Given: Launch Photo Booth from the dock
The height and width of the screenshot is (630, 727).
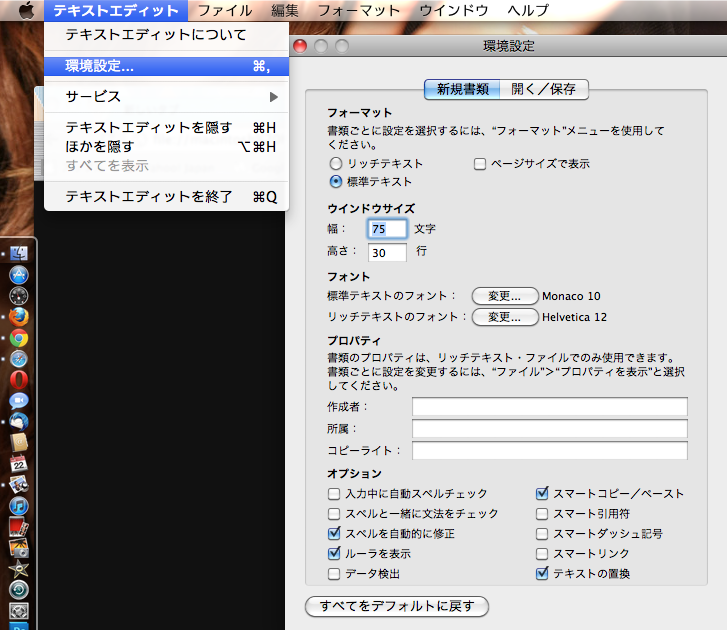Looking at the screenshot, I should coord(19,527).
